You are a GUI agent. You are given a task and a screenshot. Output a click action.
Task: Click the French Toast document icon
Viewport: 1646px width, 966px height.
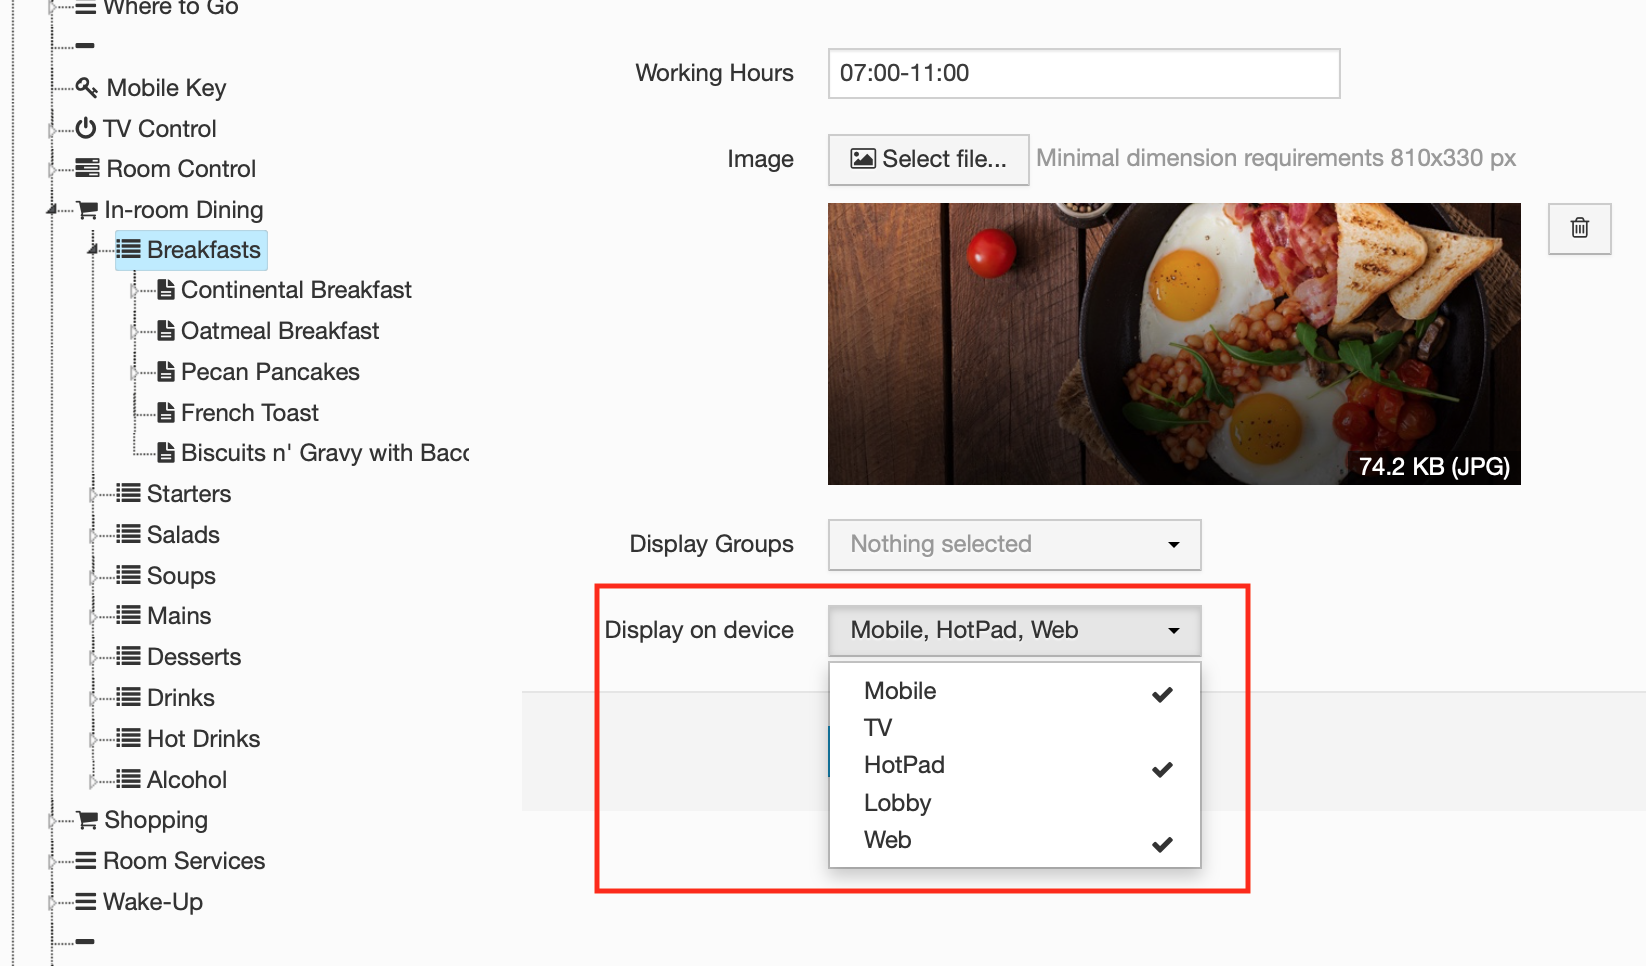tap(167, 413)
